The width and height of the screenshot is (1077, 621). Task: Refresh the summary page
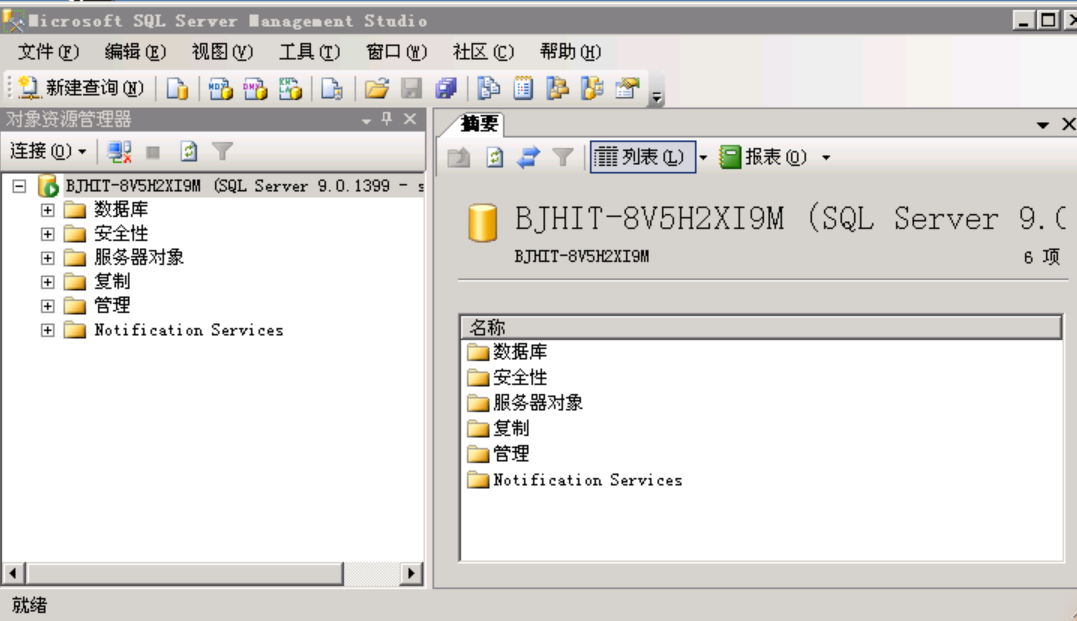(x=495, y=157)
